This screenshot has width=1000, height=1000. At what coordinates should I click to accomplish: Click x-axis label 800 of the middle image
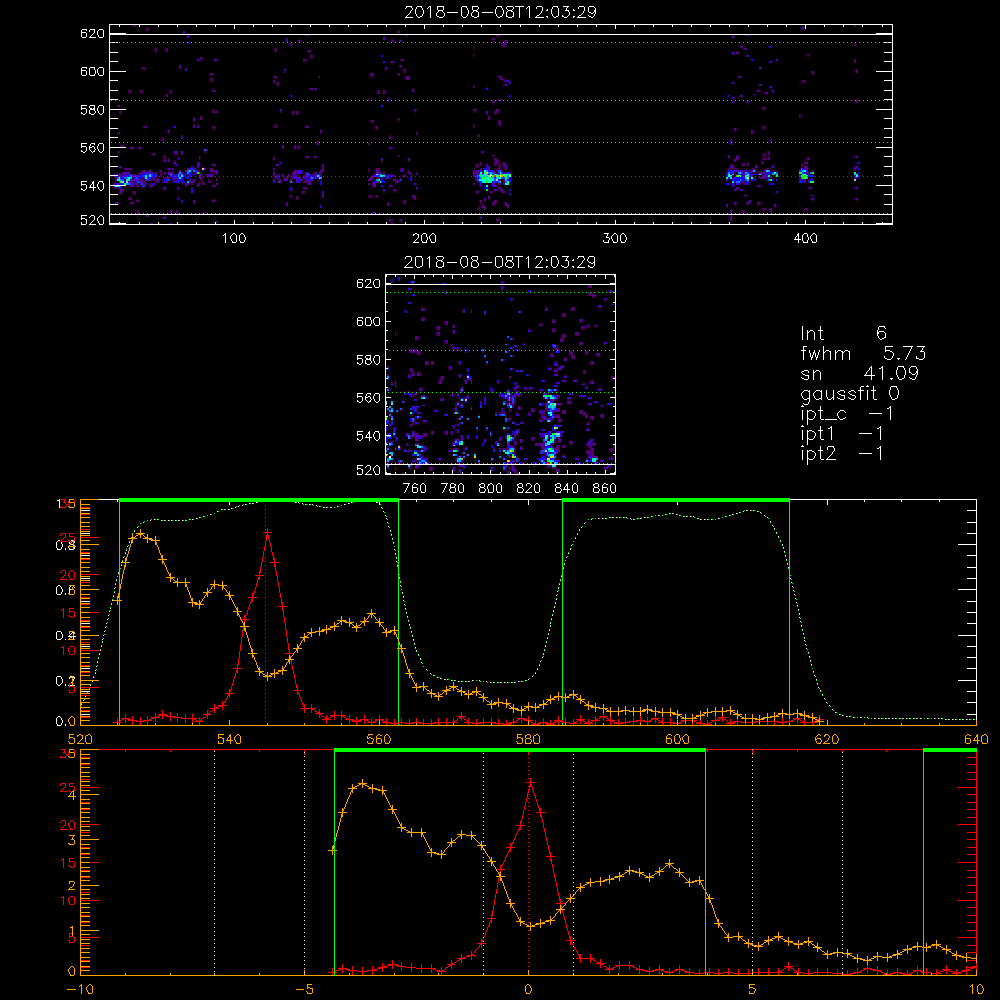click(490, 489)
